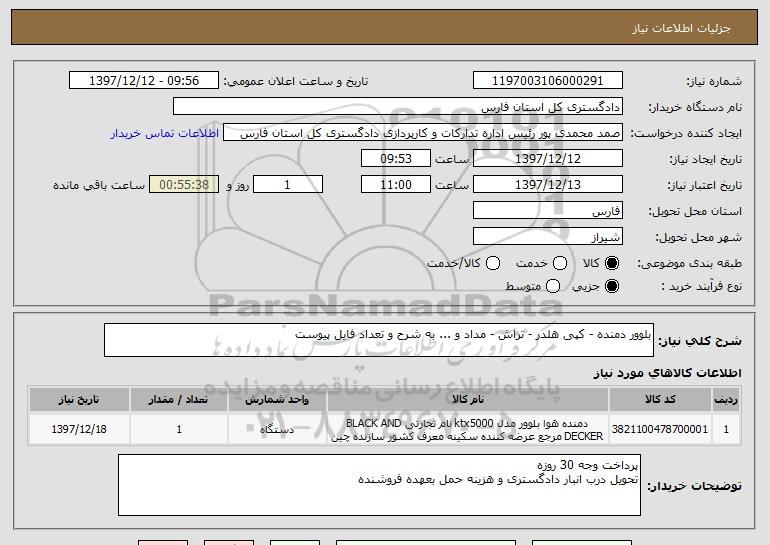Click the تعداد / مقدار column header
Viewport: 770px width, 545px height.
pyautogui.click(x=179, y=399)
